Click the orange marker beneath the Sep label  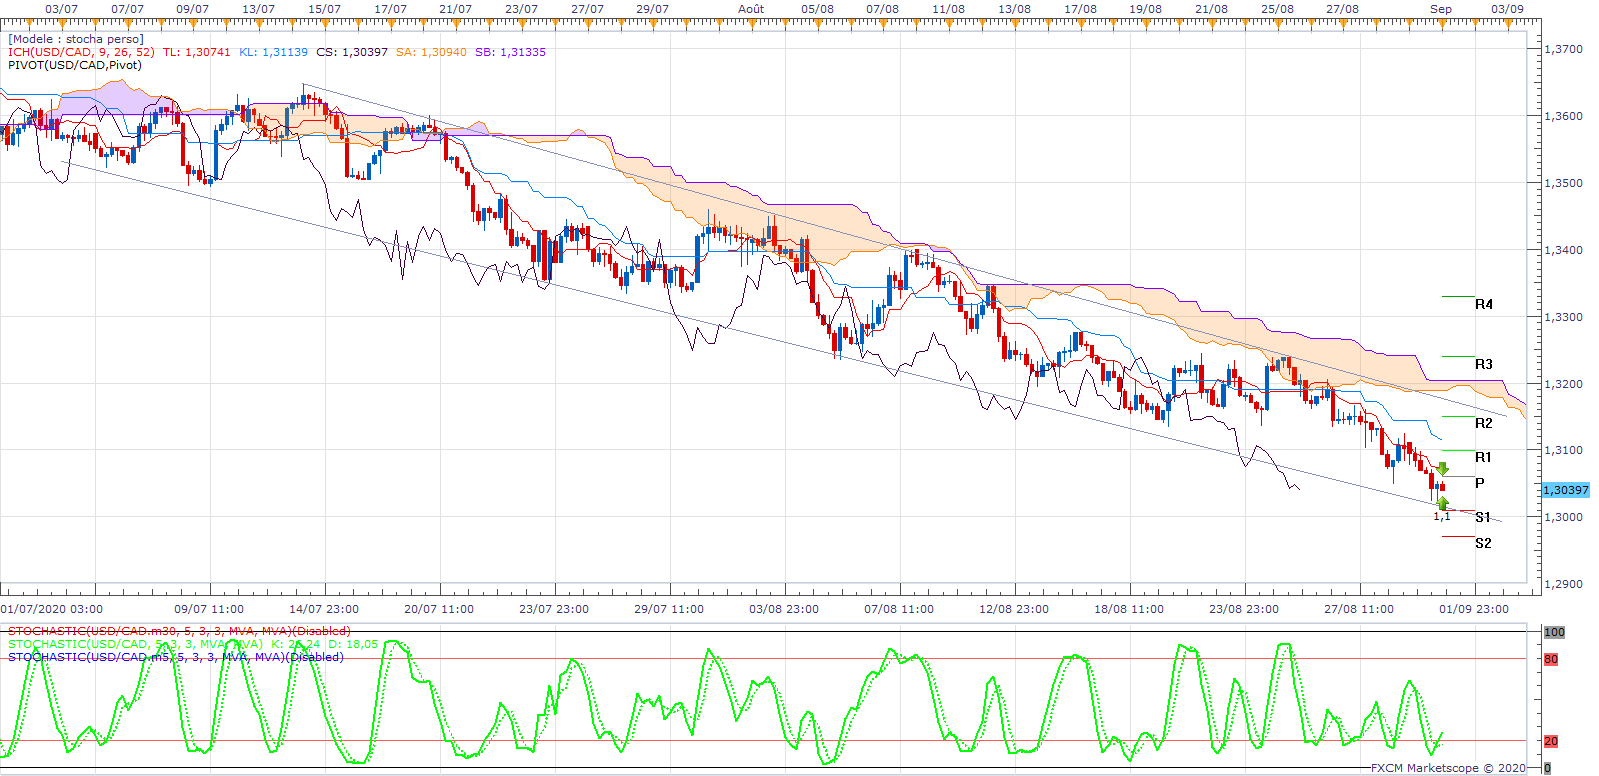point(1440,25)
